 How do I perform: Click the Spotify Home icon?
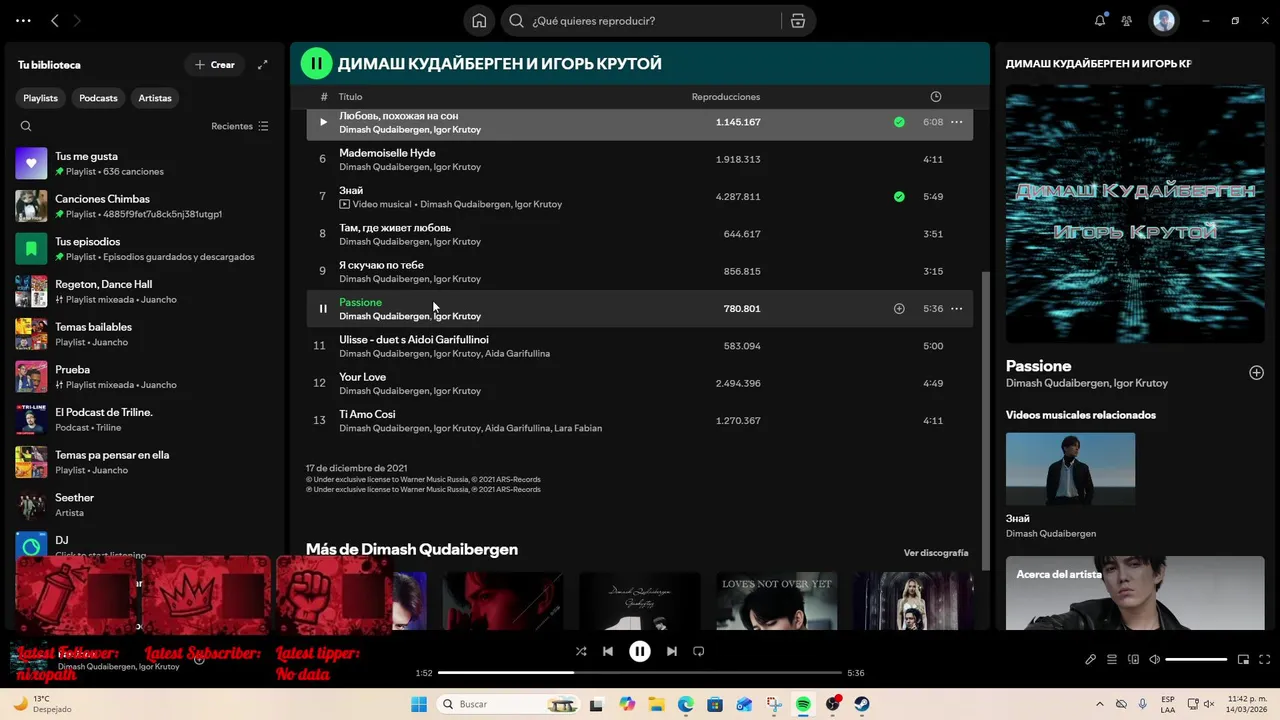click(479, 21)
